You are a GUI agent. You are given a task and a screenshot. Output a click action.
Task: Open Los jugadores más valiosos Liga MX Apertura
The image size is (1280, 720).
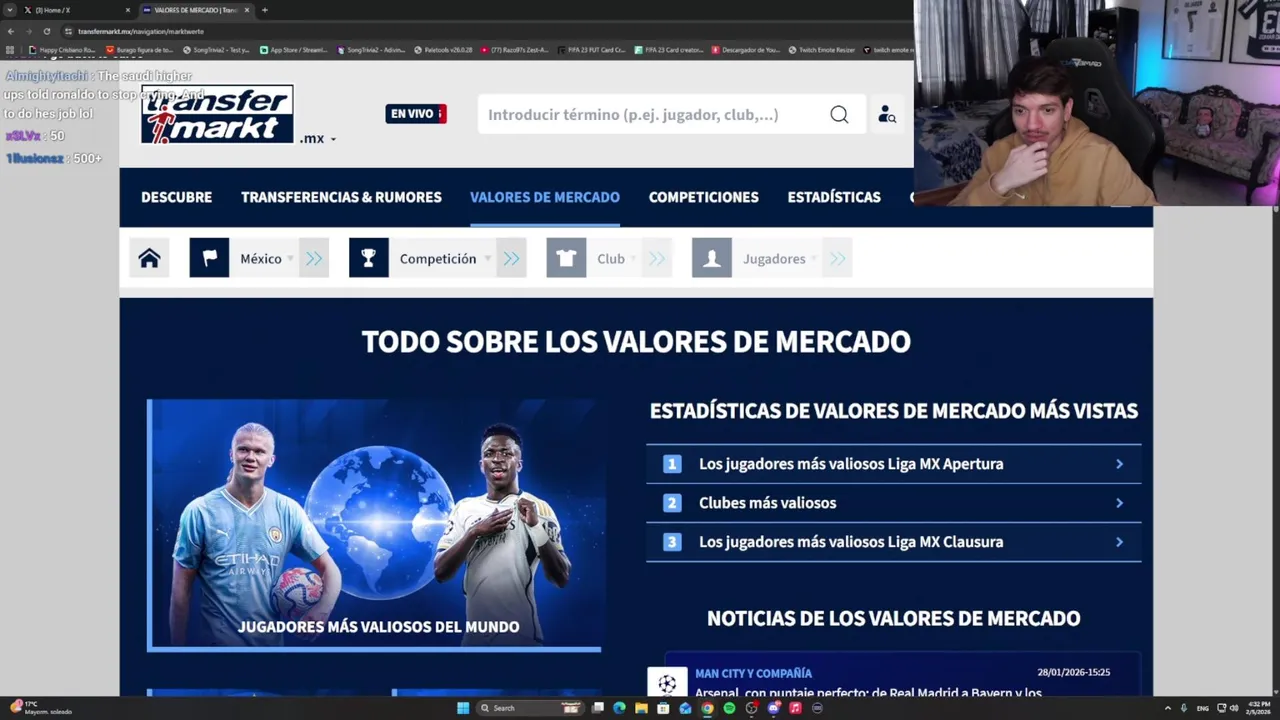pyautogui.click(x=851, y=464)
